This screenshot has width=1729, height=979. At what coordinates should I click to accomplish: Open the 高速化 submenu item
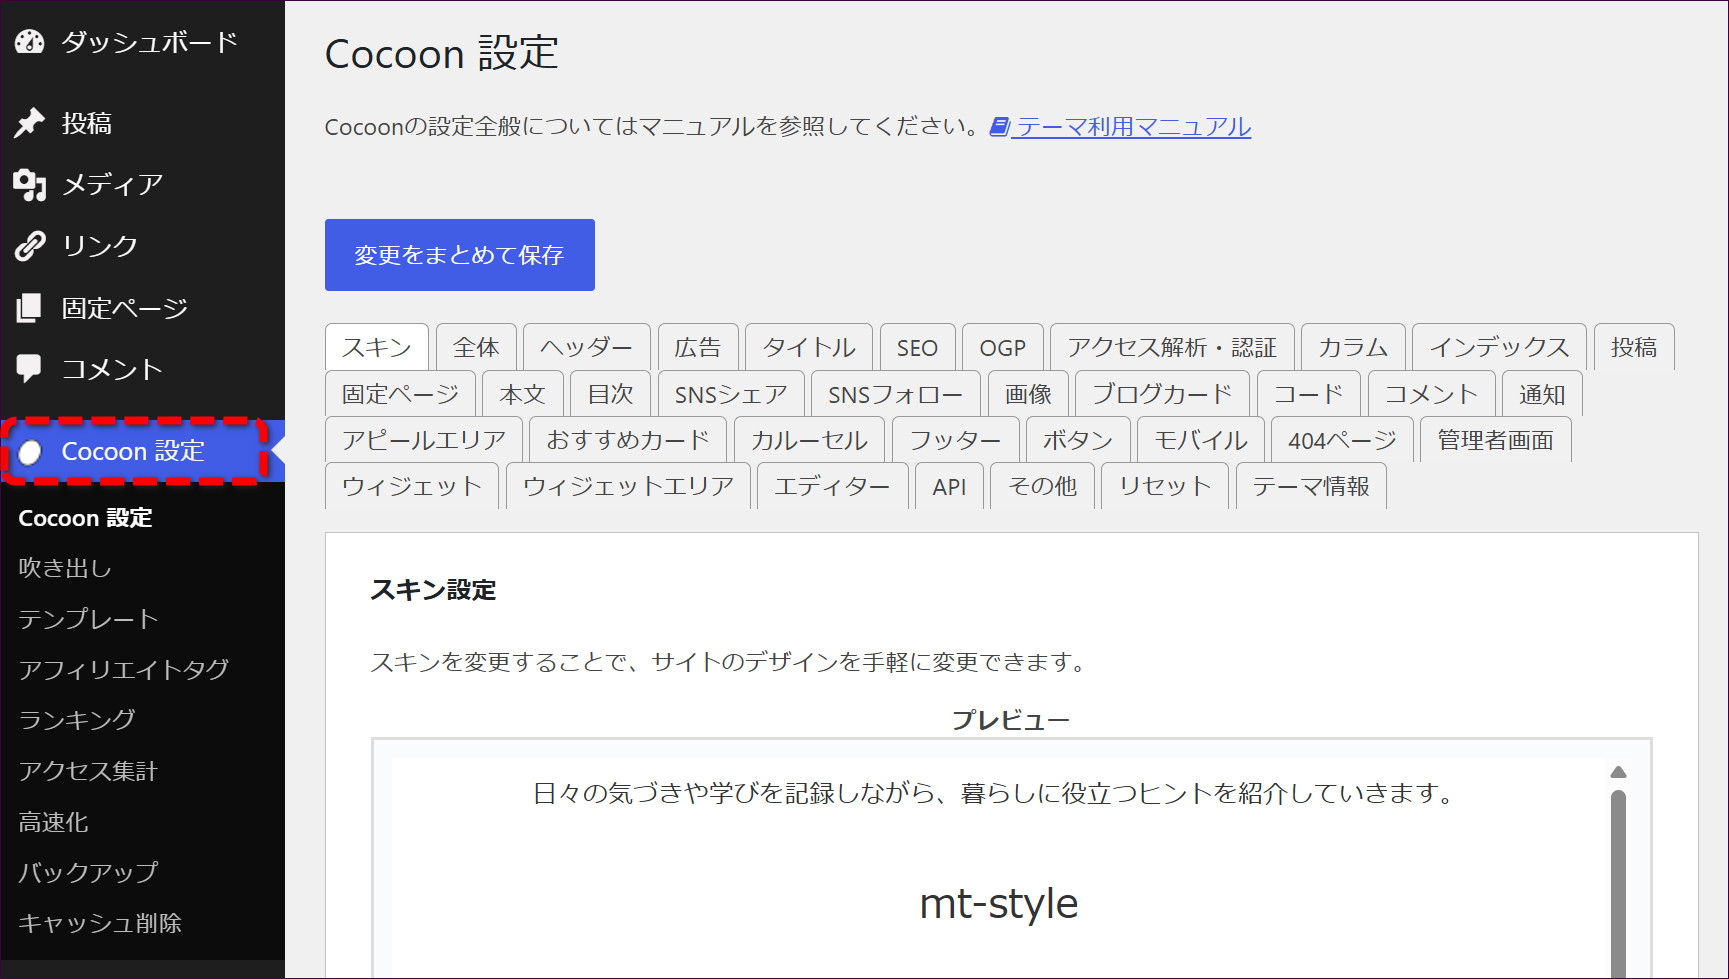(54, 822)
